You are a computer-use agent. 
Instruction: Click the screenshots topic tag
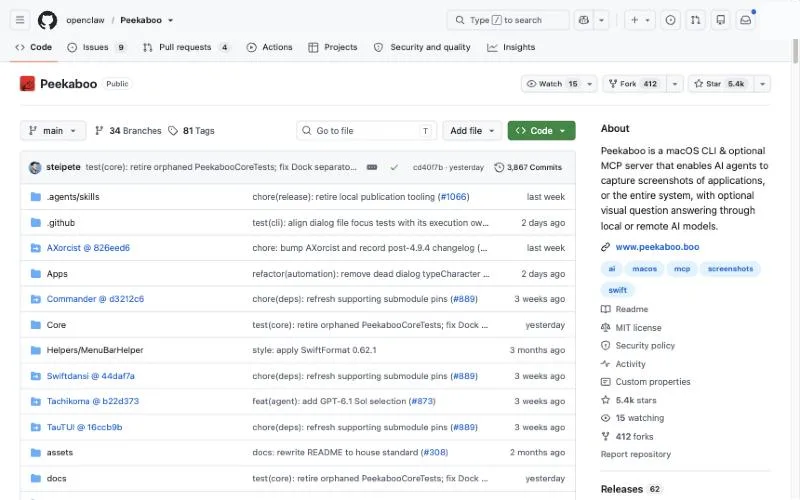[x=730, y=269]
